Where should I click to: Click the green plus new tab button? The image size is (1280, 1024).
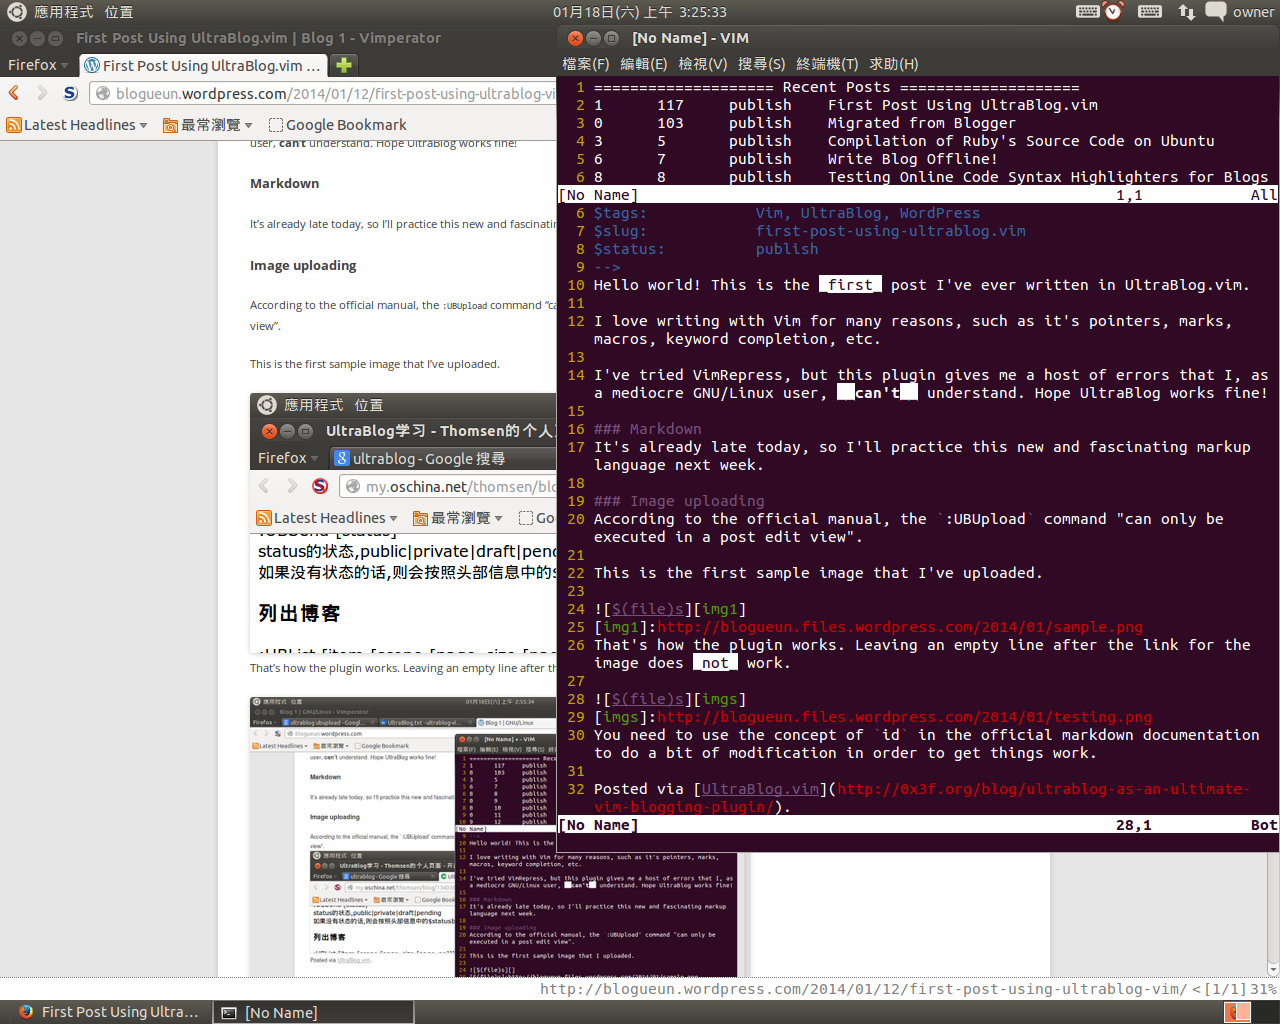[x=344, y=65]
